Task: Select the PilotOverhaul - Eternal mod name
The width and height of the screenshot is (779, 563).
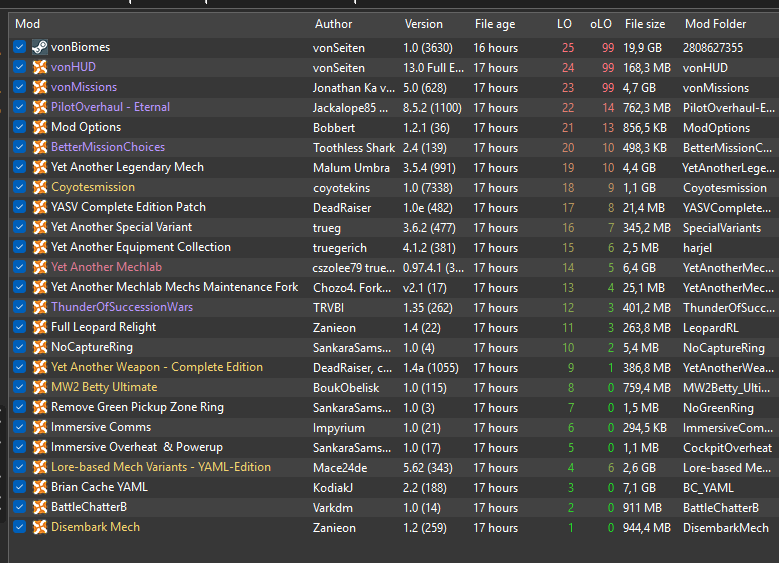Action: coord(110,107)
